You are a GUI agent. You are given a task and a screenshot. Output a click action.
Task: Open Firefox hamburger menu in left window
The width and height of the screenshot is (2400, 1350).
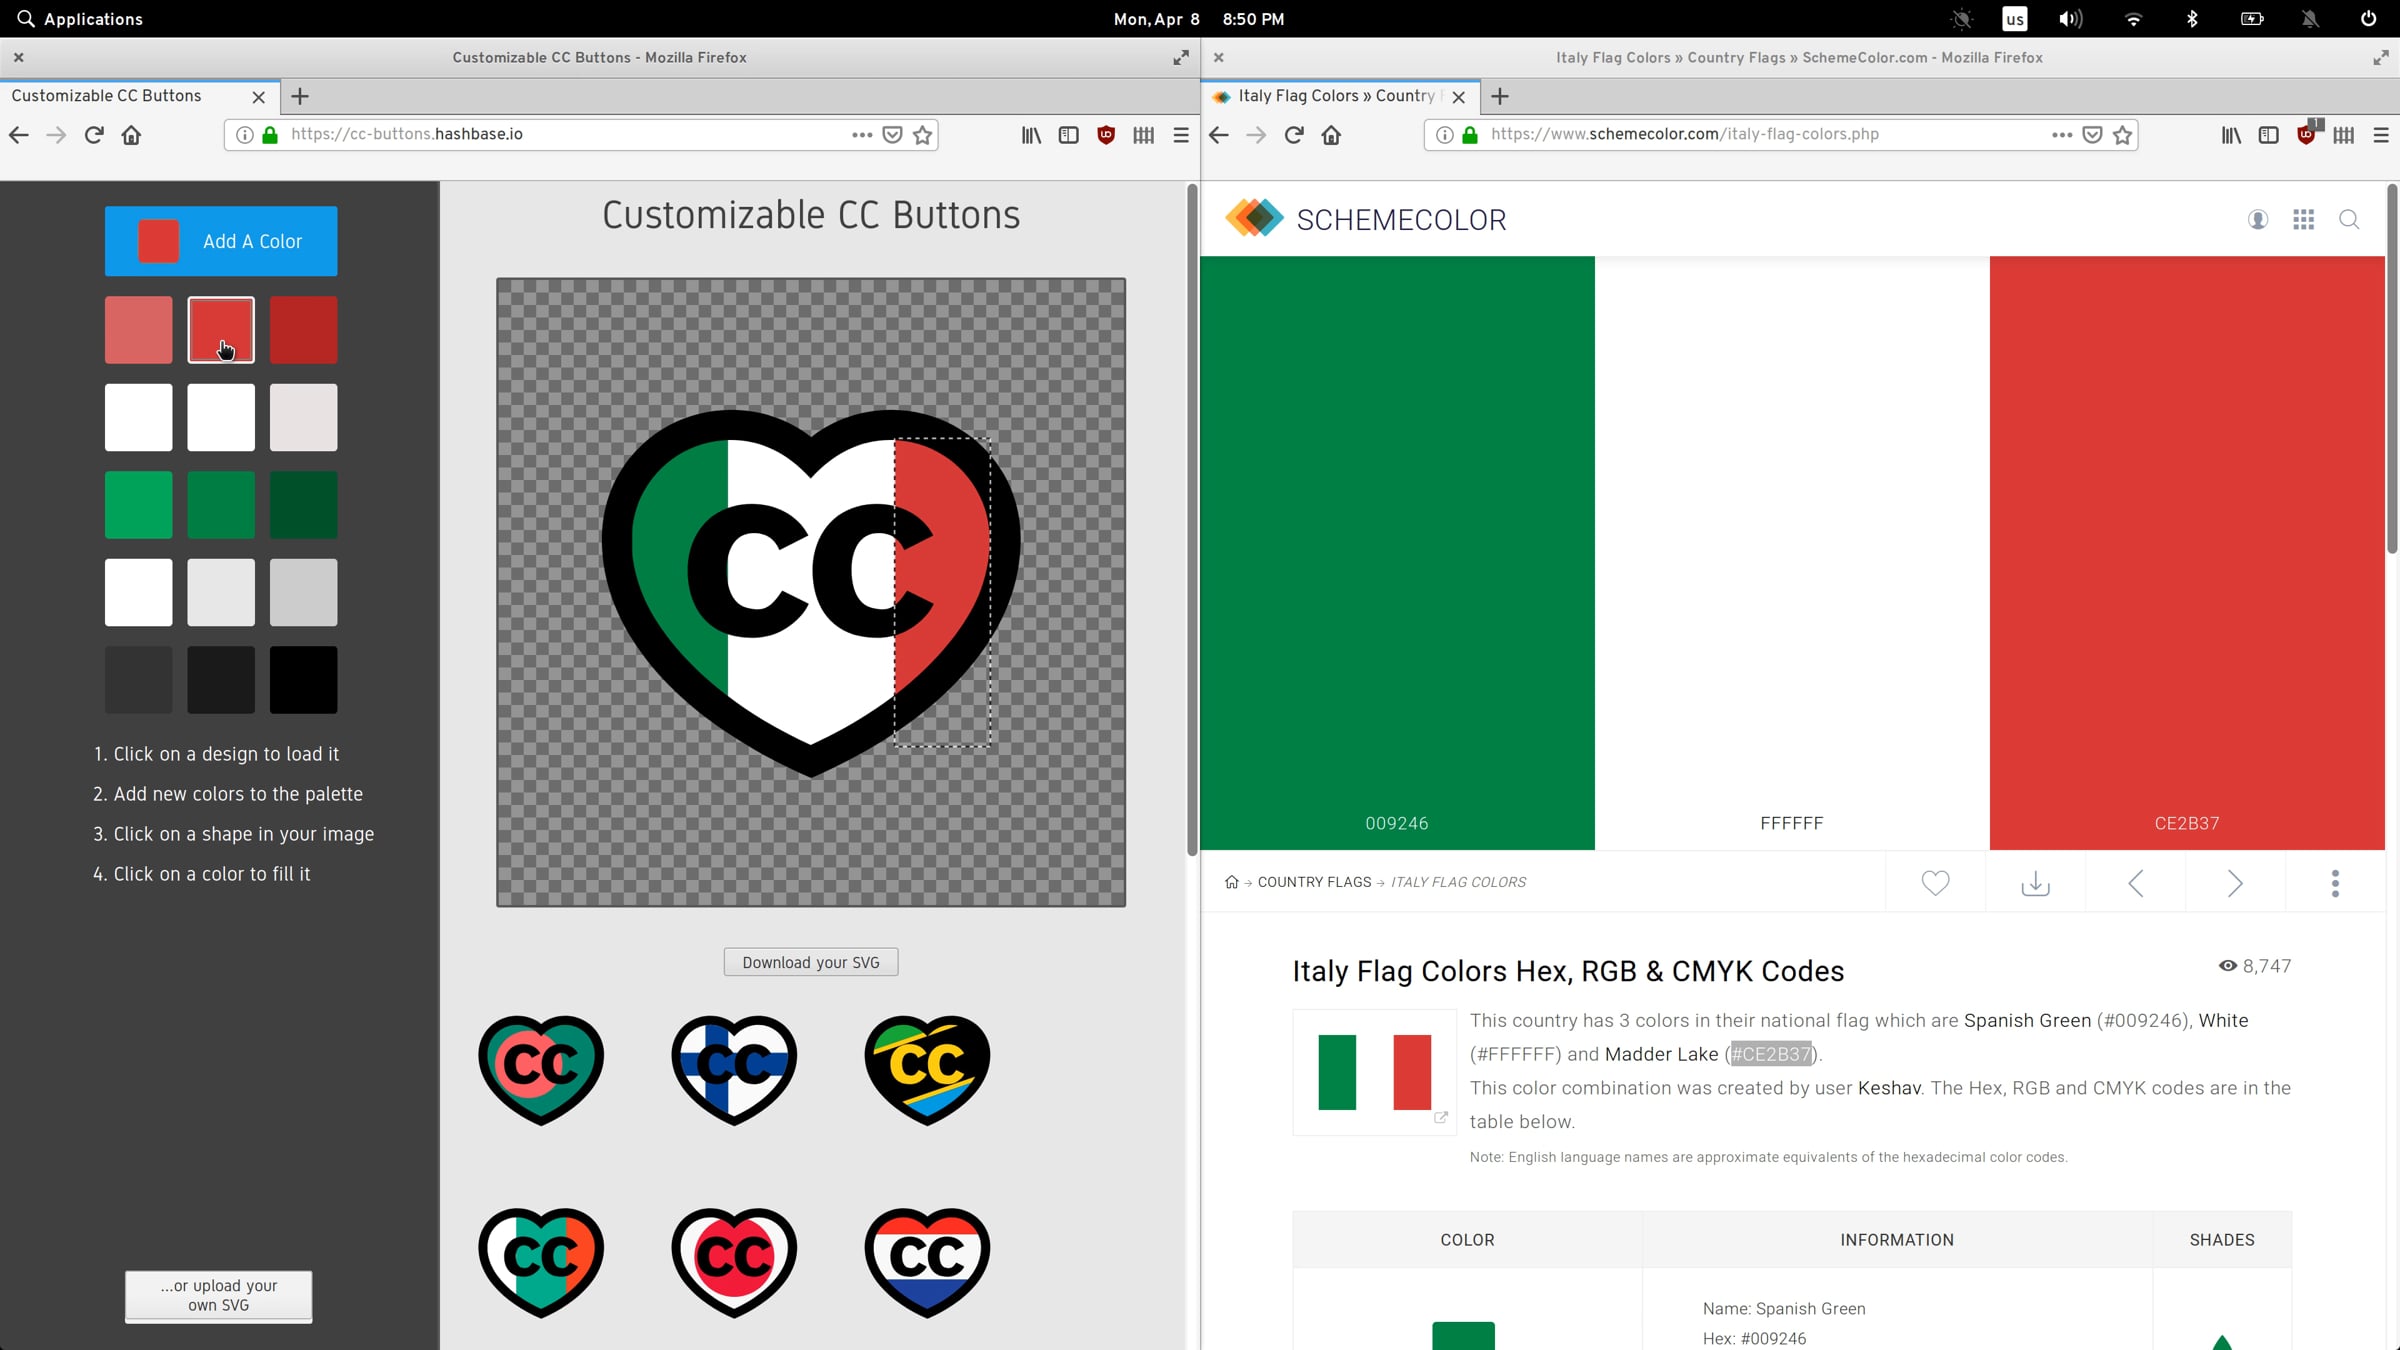(x=1181, y=135)
